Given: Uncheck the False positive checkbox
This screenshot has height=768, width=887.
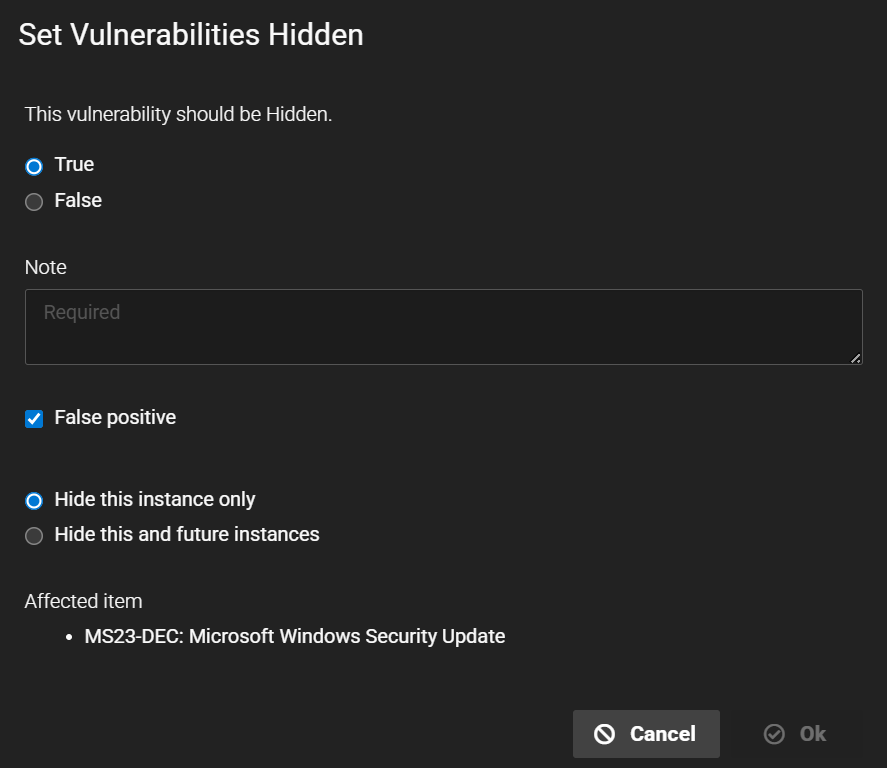Looking at the screenshot, I should coord(34,419).
